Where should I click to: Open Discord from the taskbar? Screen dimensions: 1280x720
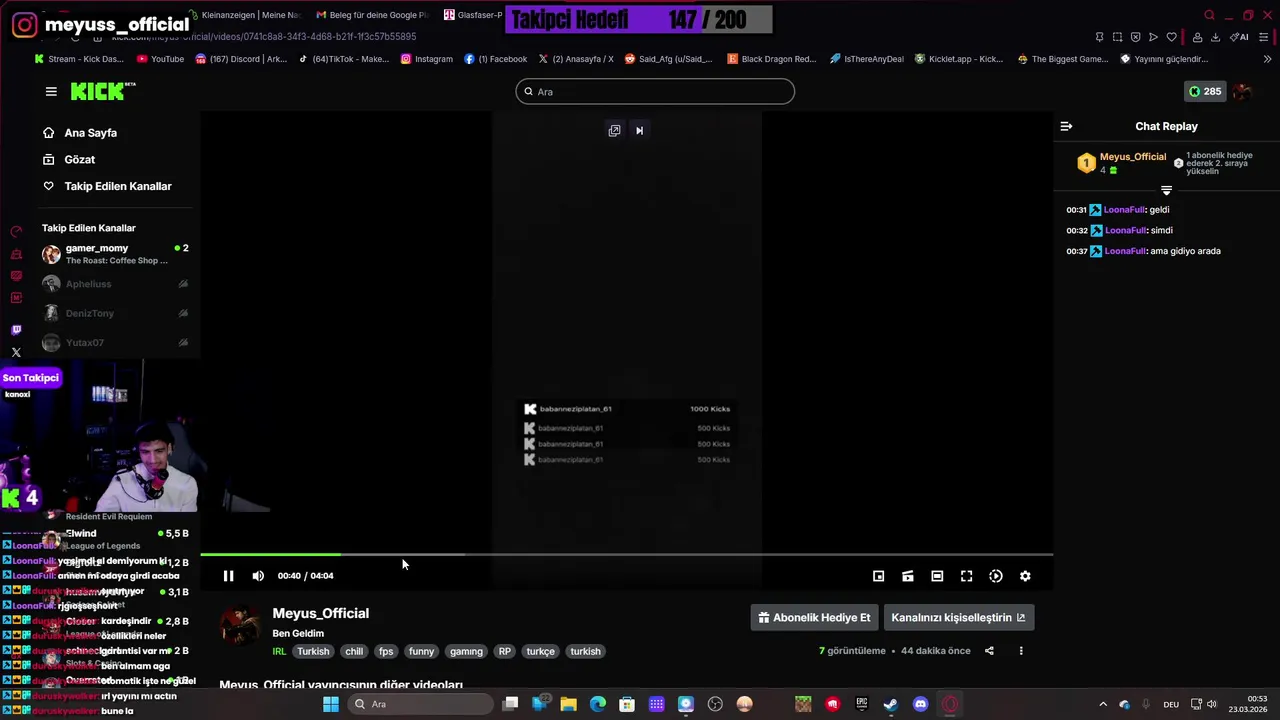point(921,704)
